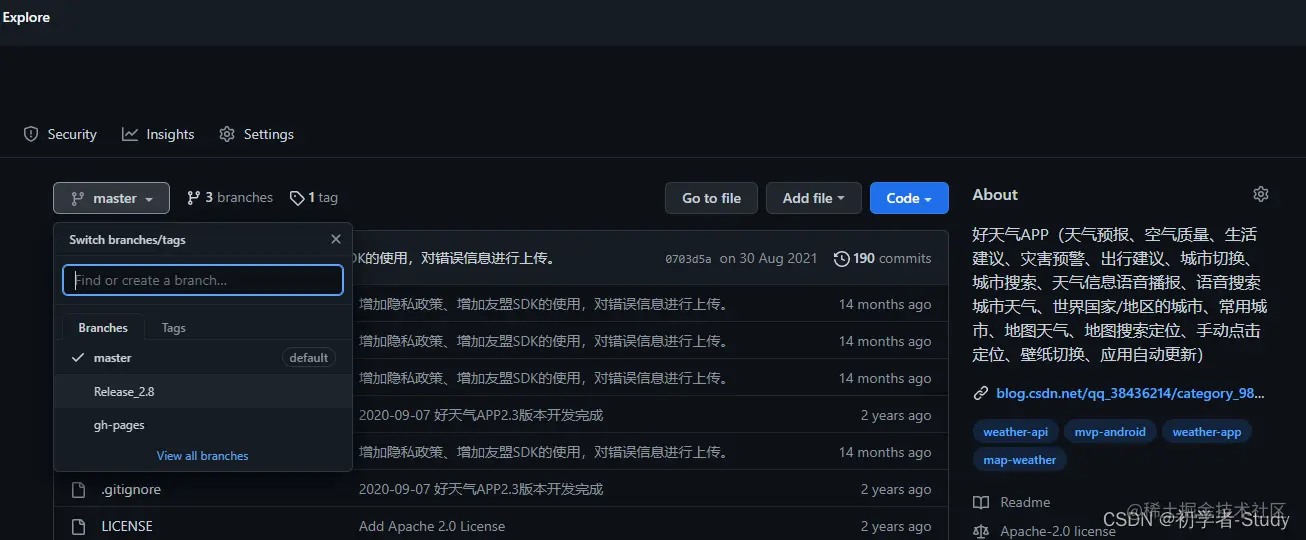Click the tag icon beside 1 tag

[297, 198]
